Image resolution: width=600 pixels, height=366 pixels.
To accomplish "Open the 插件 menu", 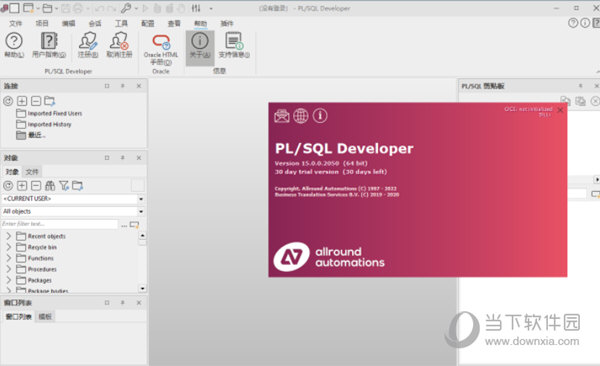I will 227,23.
